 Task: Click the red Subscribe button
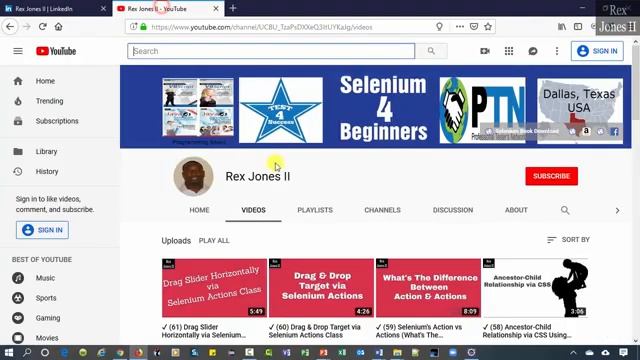[551, 176]
